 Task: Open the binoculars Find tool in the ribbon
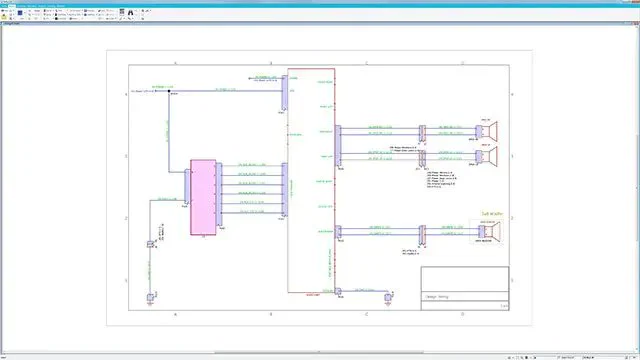[130, 13]
